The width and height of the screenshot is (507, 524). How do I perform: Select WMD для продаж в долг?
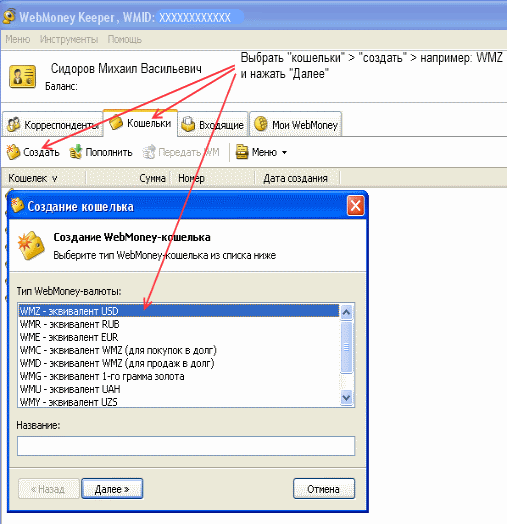[179, 363]
